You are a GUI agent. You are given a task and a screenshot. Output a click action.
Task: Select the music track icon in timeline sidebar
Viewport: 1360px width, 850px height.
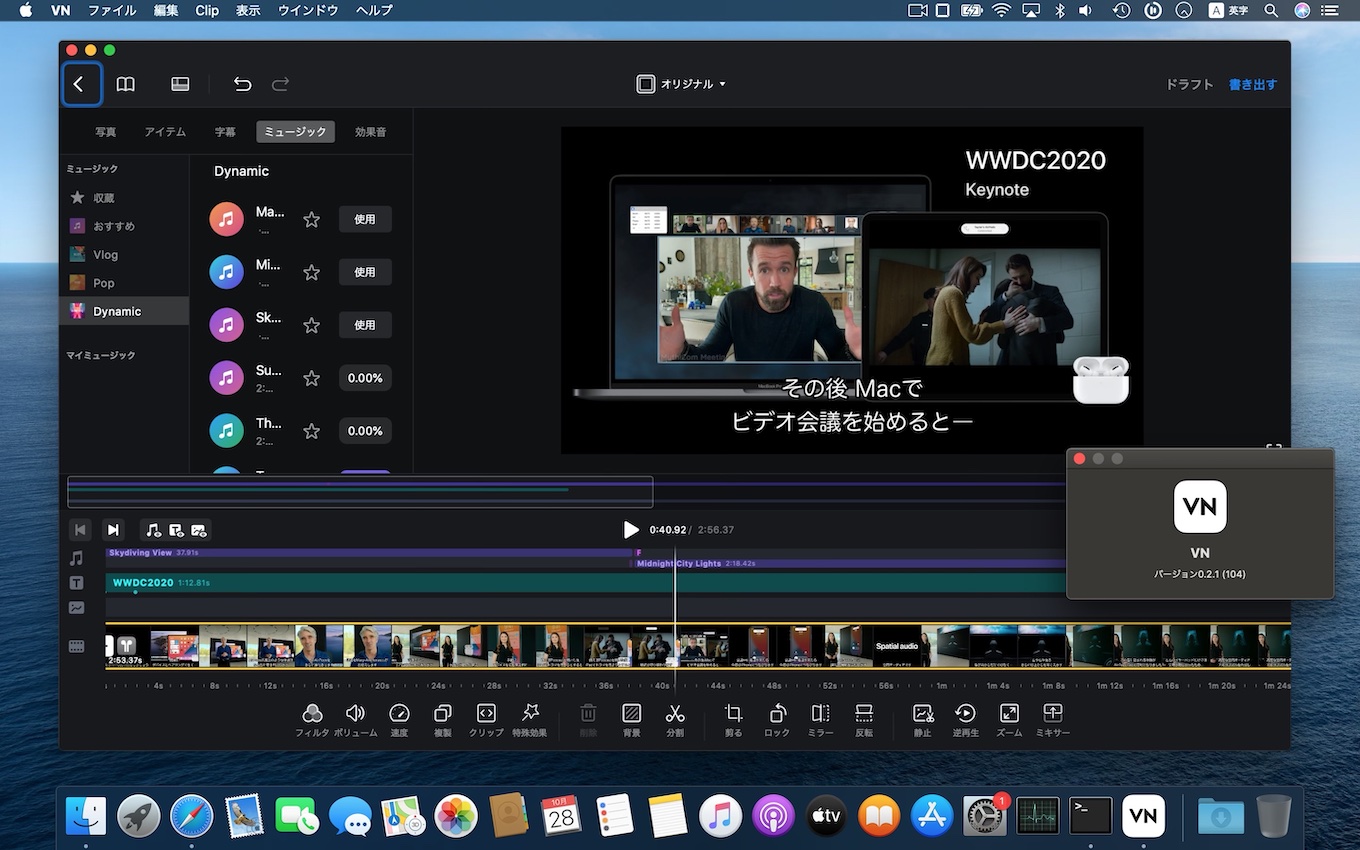(76, 558)
